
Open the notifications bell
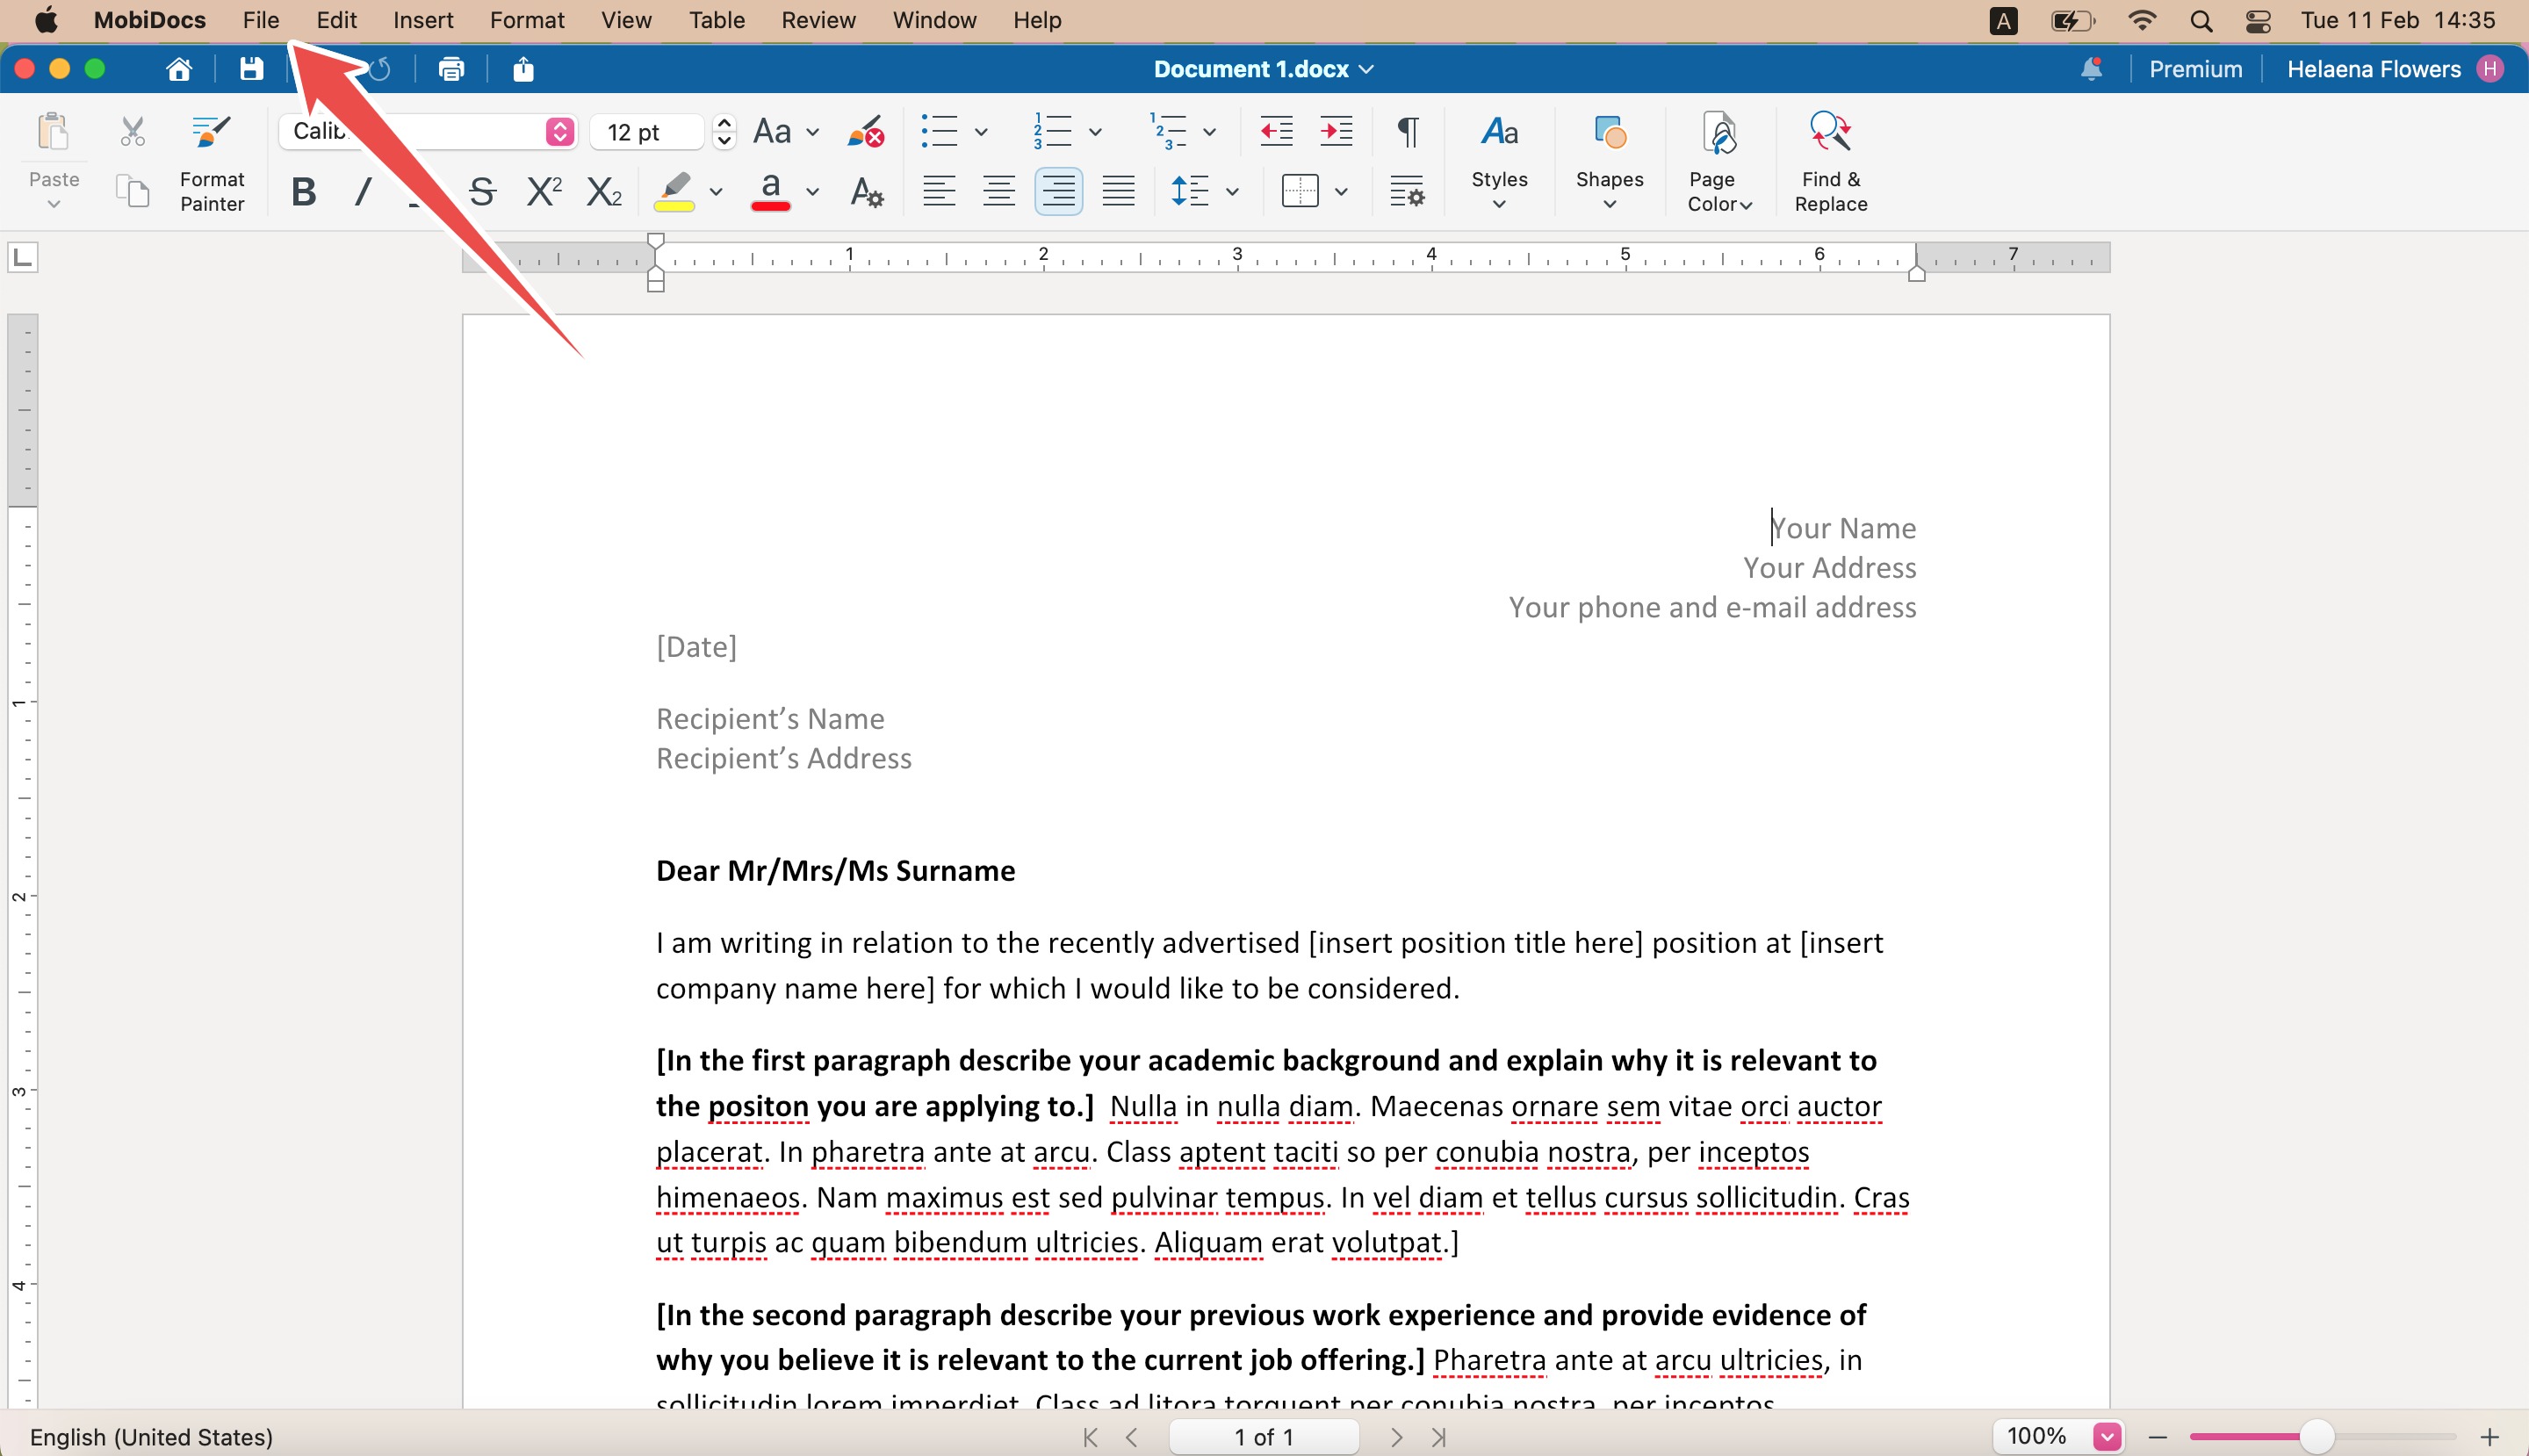[2091, 69]
